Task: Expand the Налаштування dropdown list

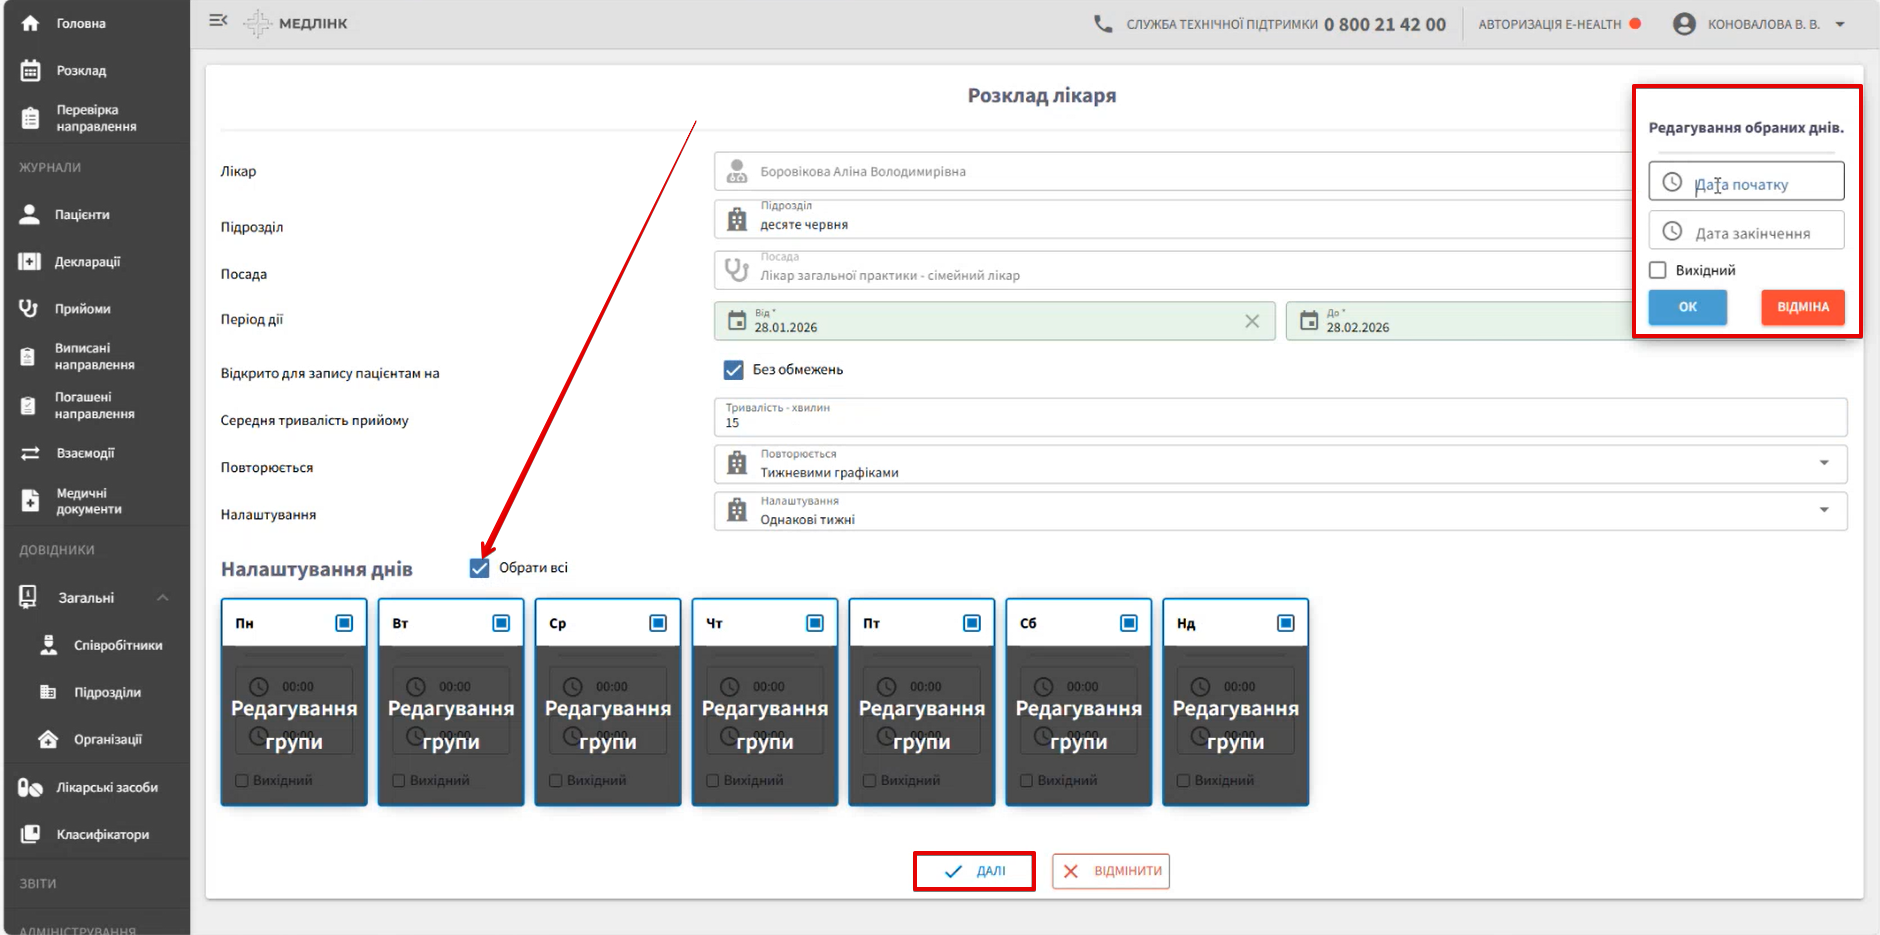Action: (1823, 510)
